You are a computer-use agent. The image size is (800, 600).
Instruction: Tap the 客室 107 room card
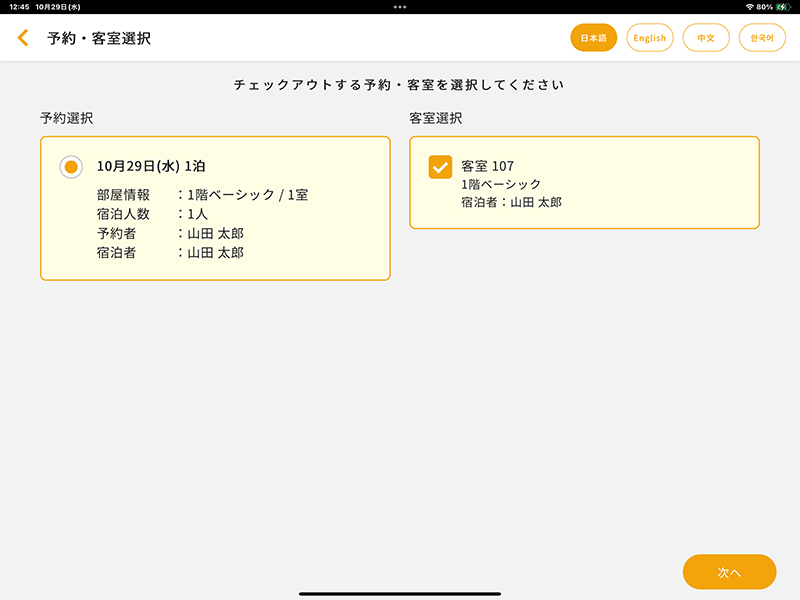click(583, 185)
